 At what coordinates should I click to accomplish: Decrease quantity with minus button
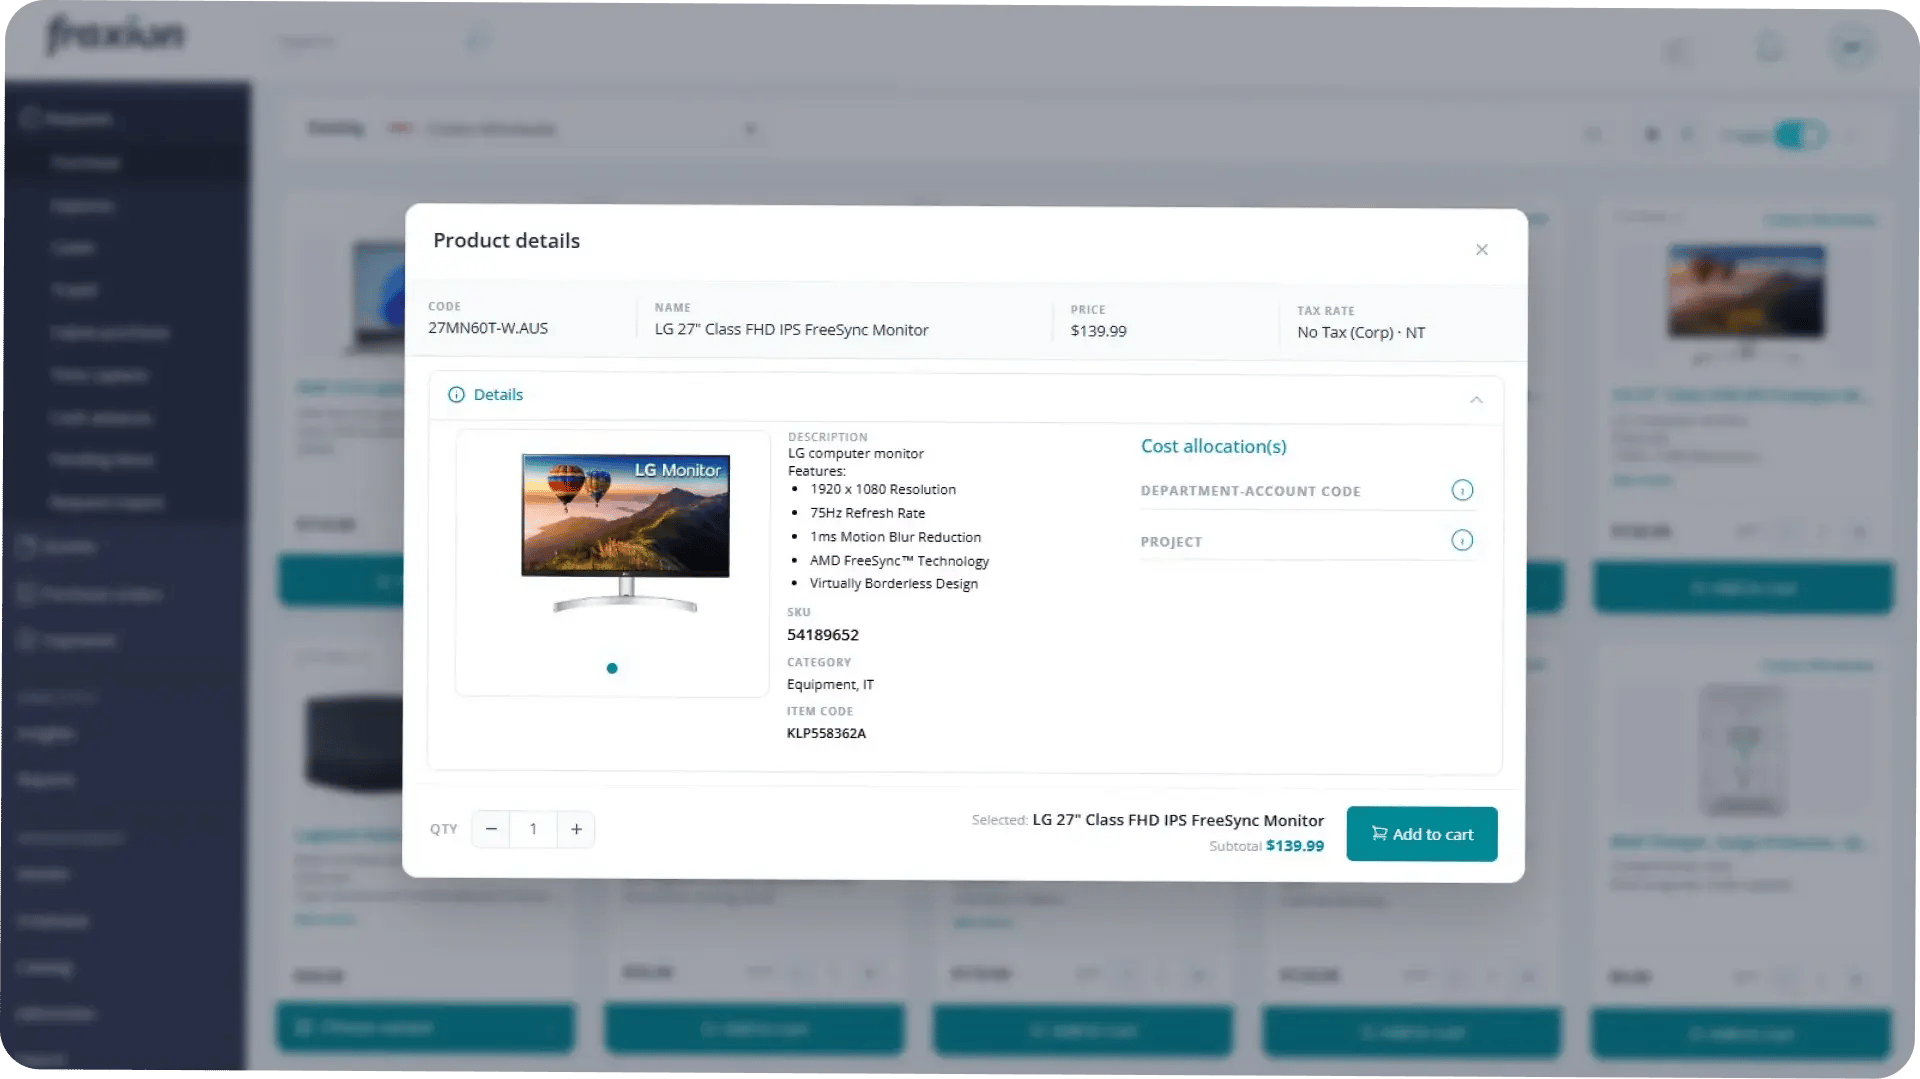click(x=491, y=829)
